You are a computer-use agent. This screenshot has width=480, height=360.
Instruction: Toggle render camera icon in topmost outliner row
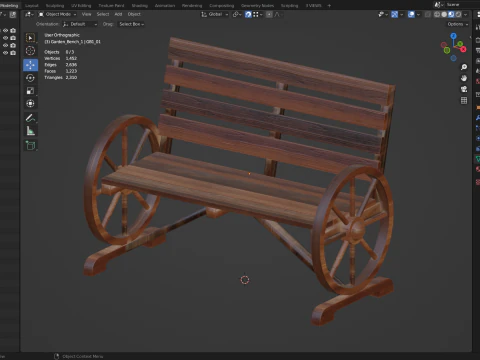point(13,30)
